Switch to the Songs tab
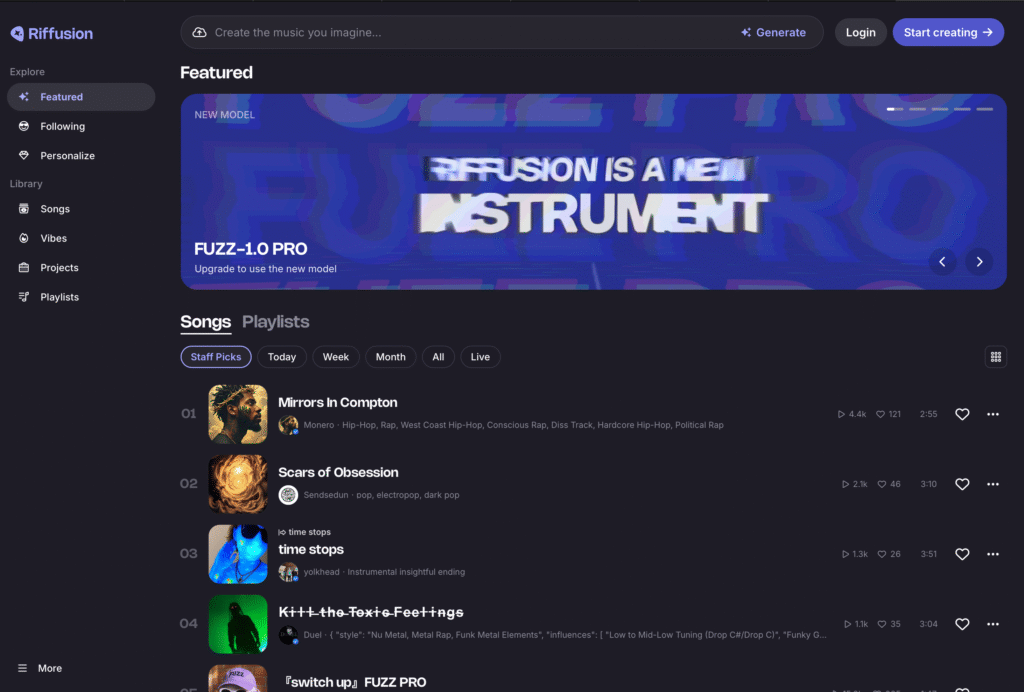 [205, 322]
